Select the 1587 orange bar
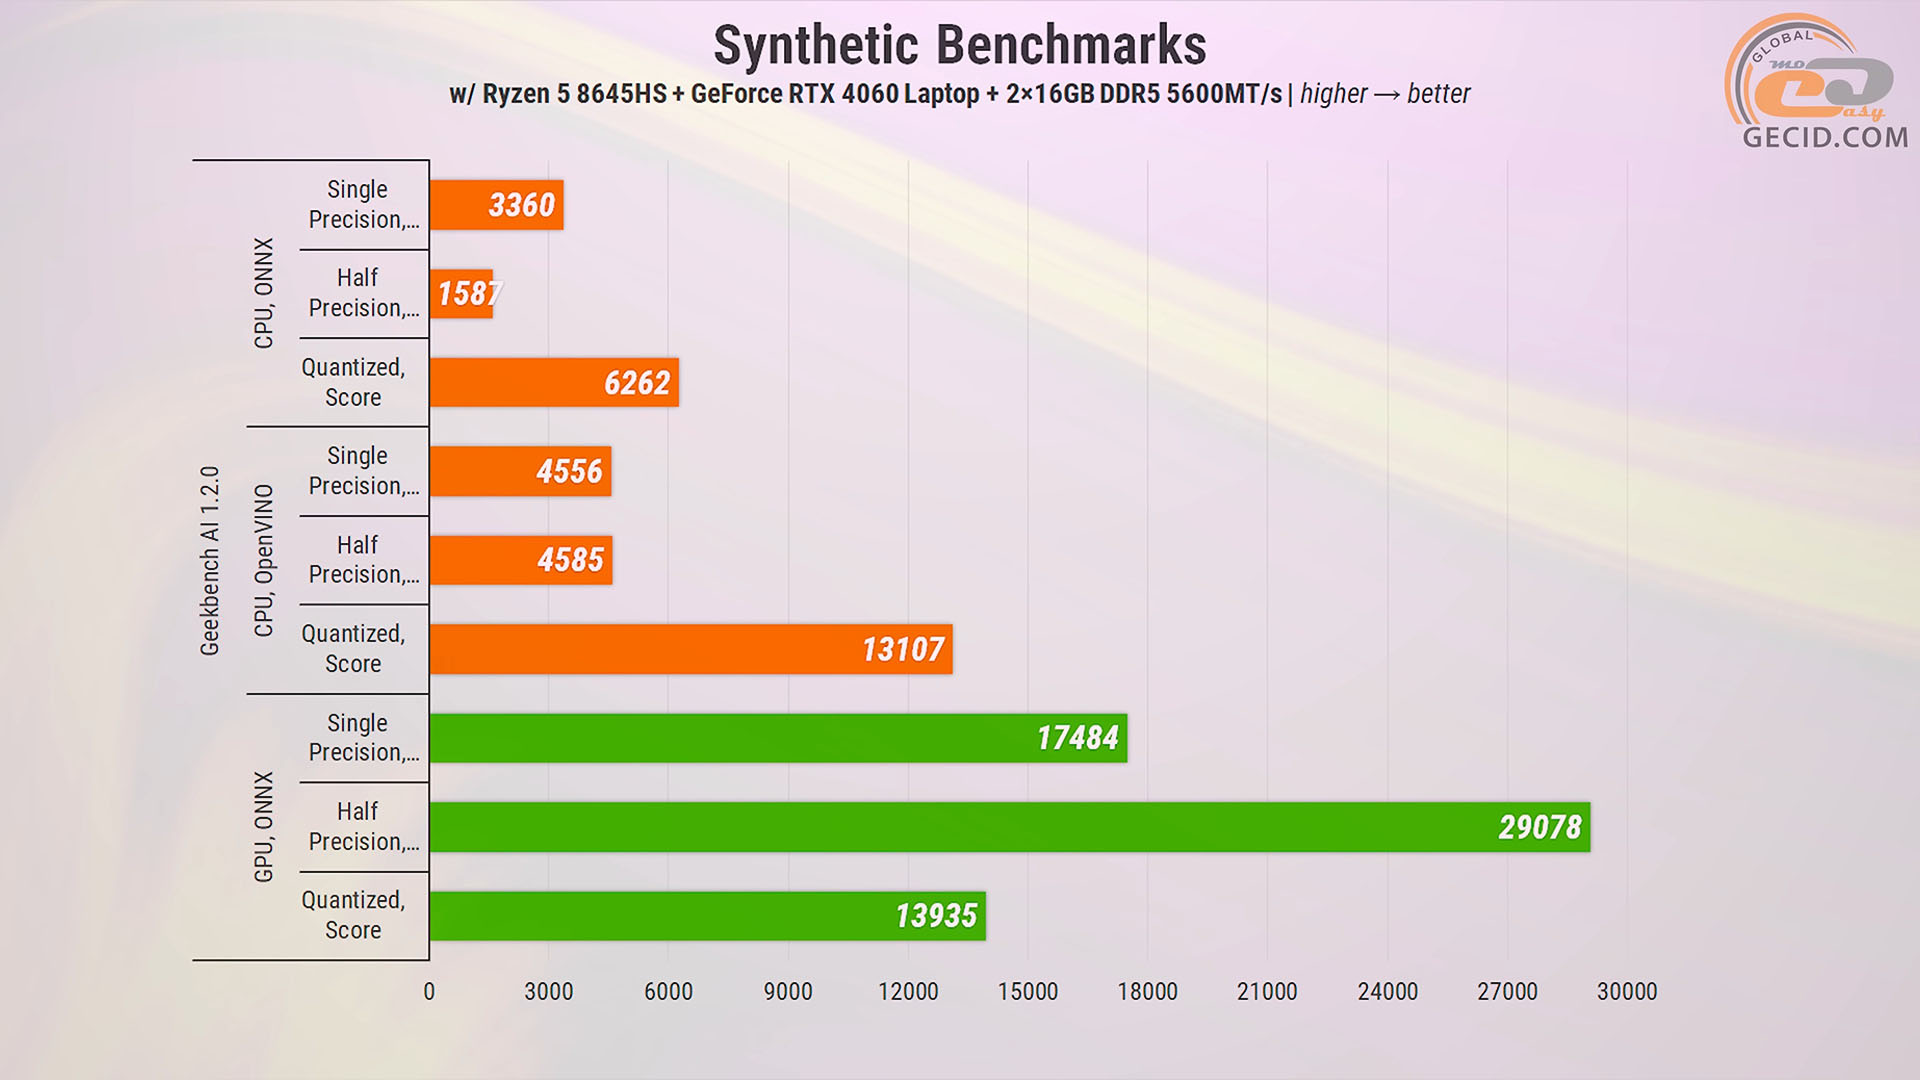Viewport: 1920px width, 1080px height. (461, 294)
